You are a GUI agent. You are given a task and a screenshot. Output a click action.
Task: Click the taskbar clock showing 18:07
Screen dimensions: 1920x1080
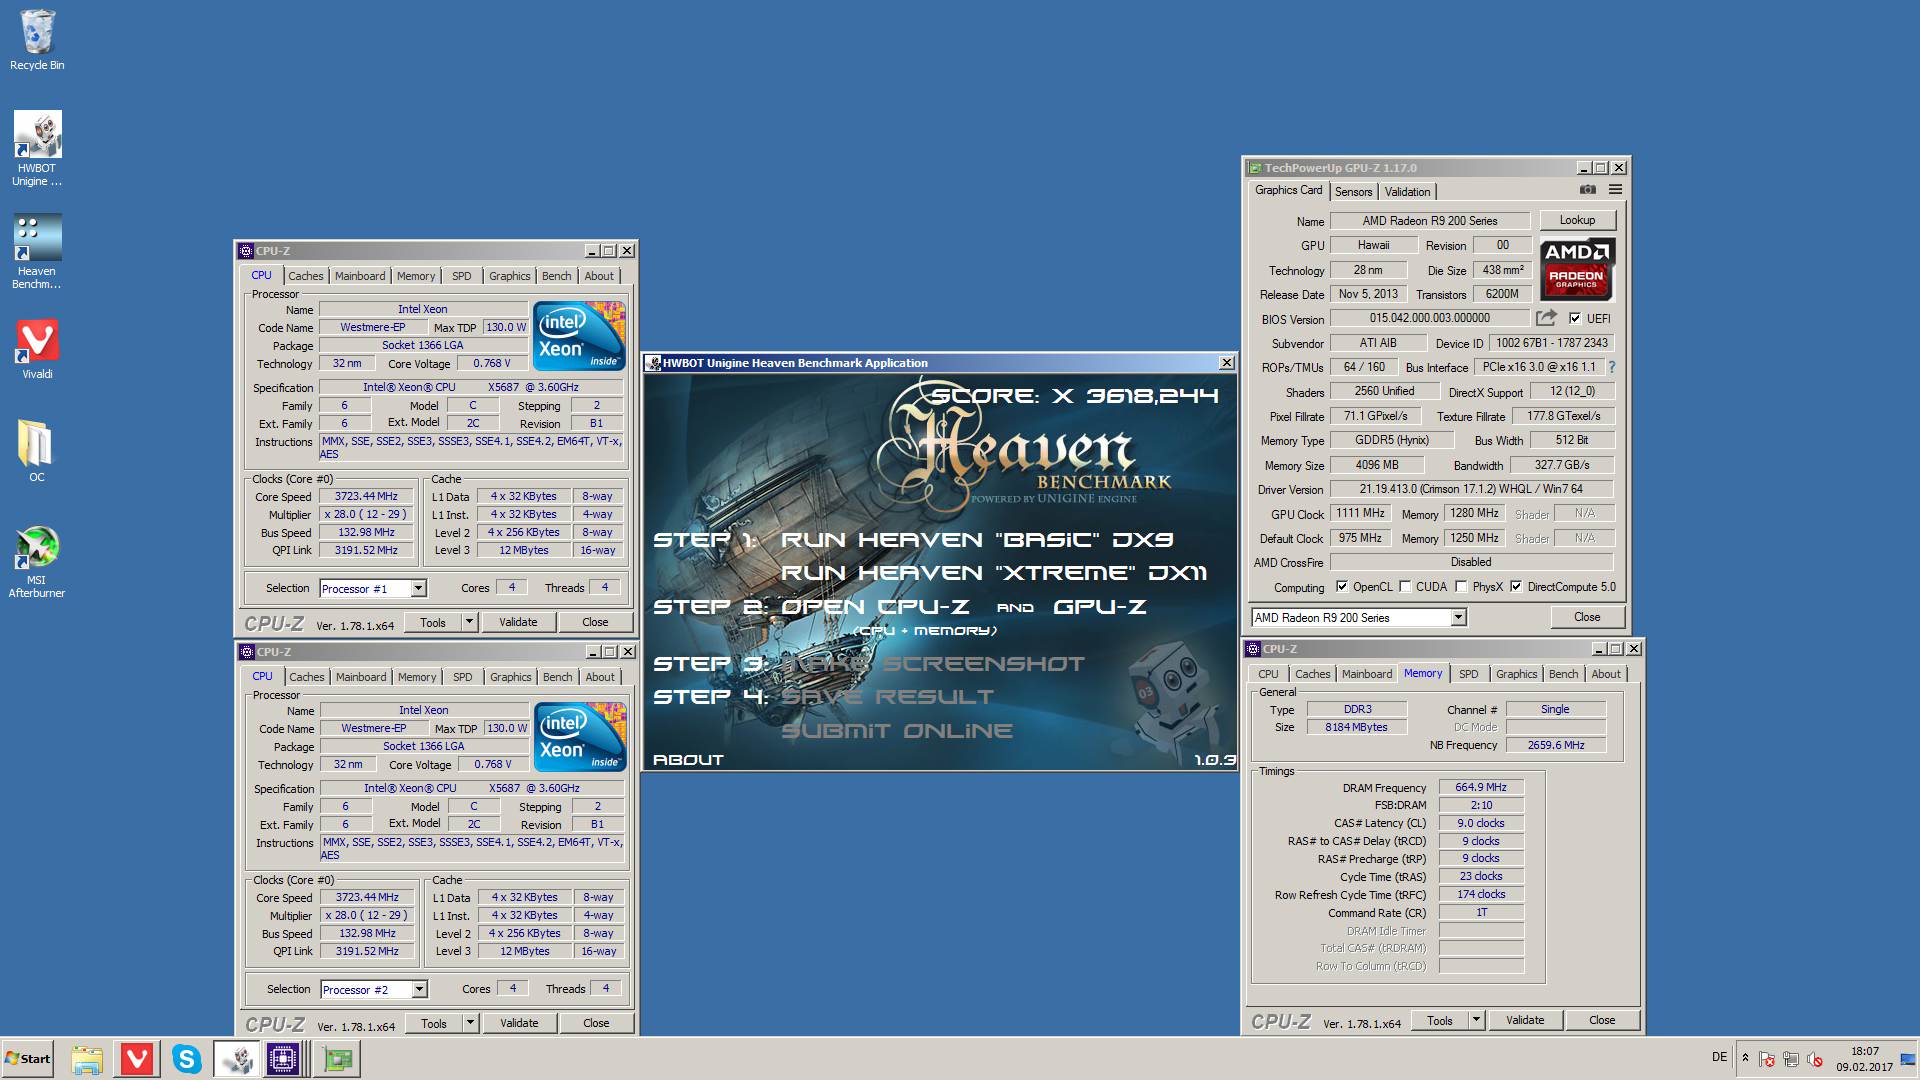pos(1864,1059)
